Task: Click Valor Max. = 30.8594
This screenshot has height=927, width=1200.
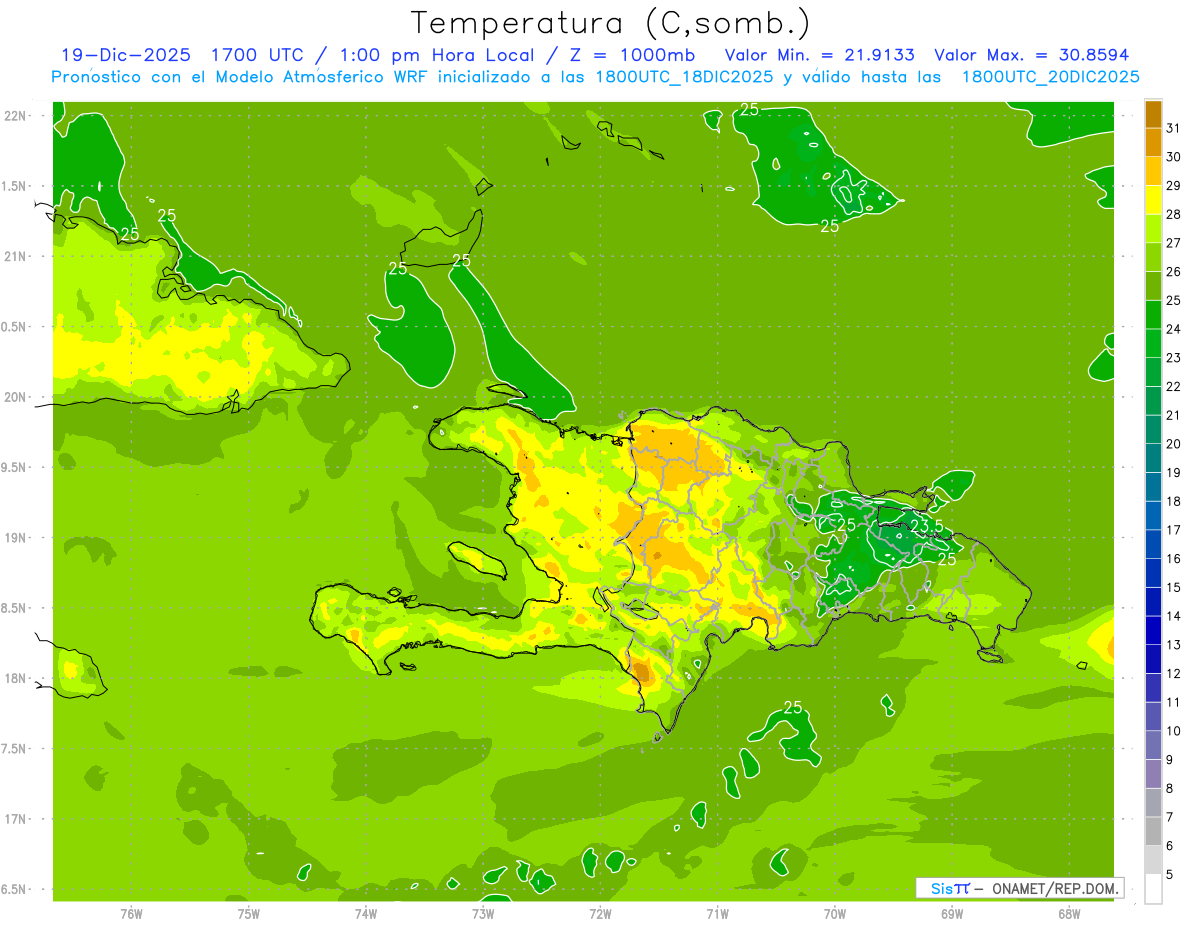Action: pos(1030,55)
